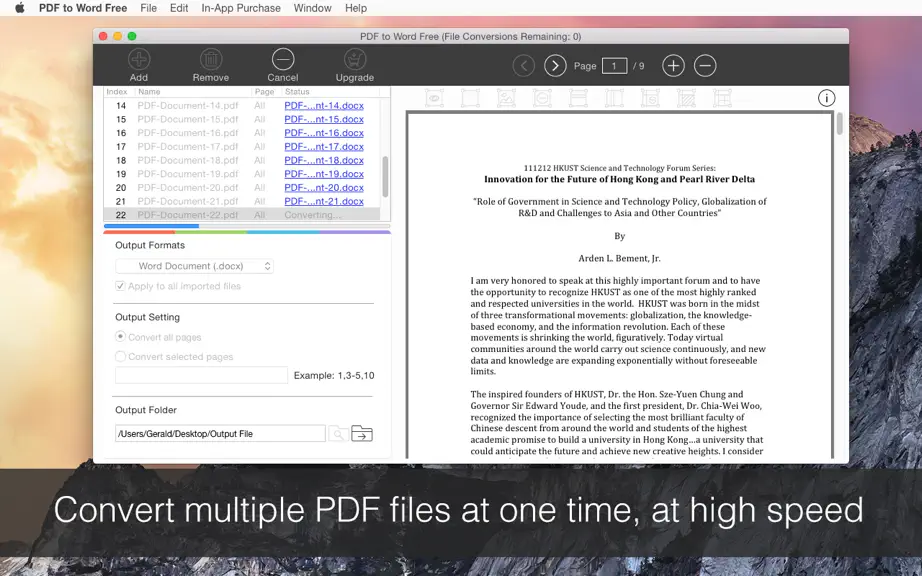Viewport: 922px width, 576px height.
Task: Open the PDF-...nt-16.docx link
Action: click(x=324, y=133)
